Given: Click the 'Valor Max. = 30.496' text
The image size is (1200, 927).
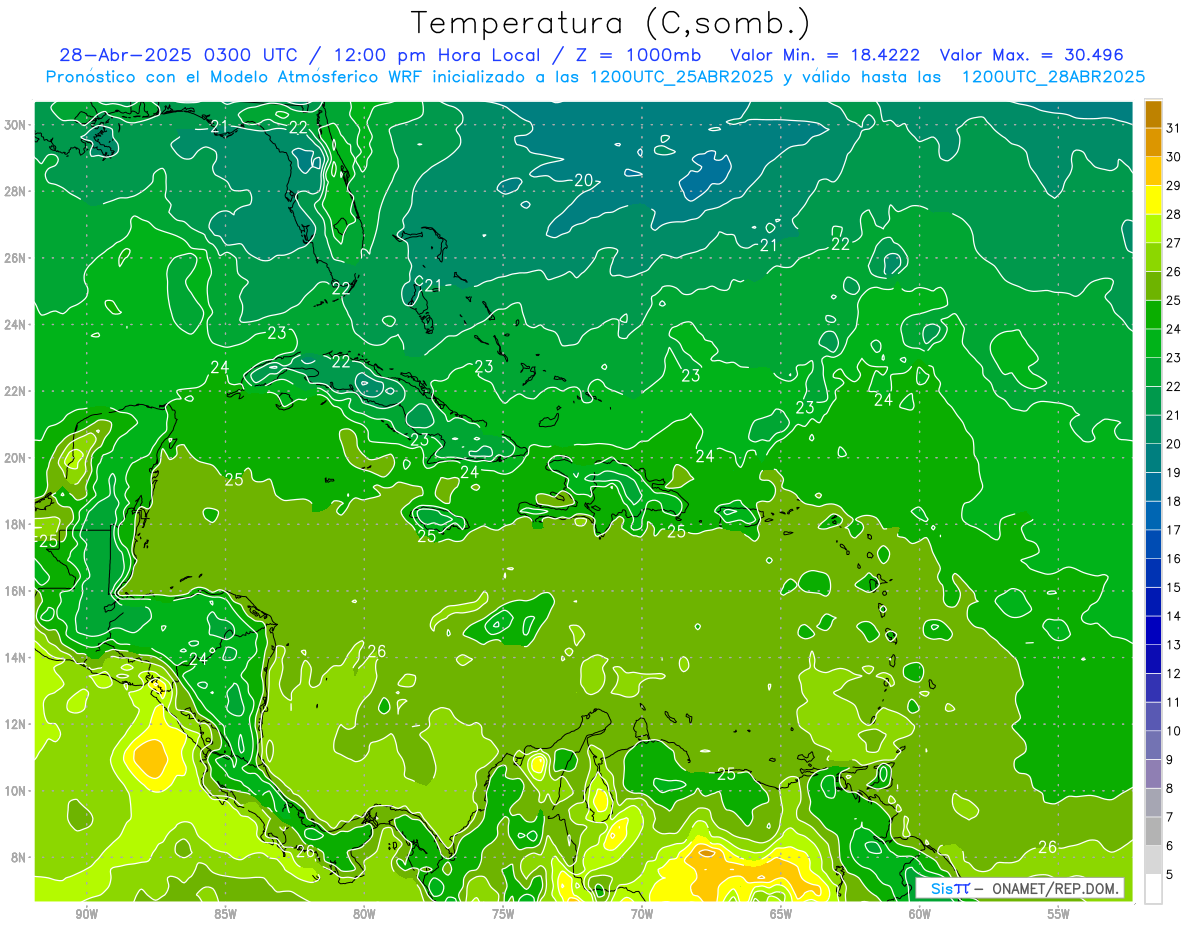Looking at the screenshot, I should (x=1032, y=55).
